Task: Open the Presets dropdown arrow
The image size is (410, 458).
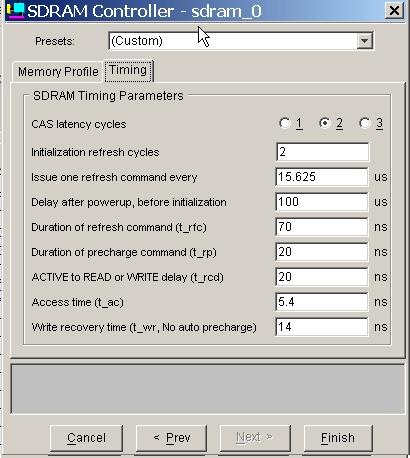Action: tap(365, 41)
